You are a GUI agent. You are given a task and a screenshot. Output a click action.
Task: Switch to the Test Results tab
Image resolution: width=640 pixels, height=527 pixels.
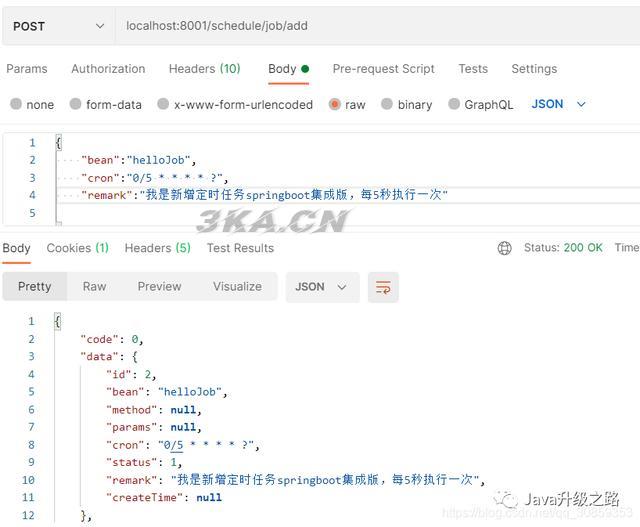coord(240,248)
